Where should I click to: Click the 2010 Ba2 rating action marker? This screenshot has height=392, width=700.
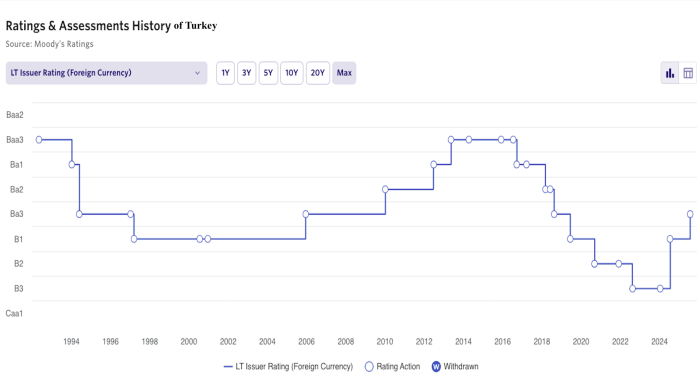click(385, 189)
